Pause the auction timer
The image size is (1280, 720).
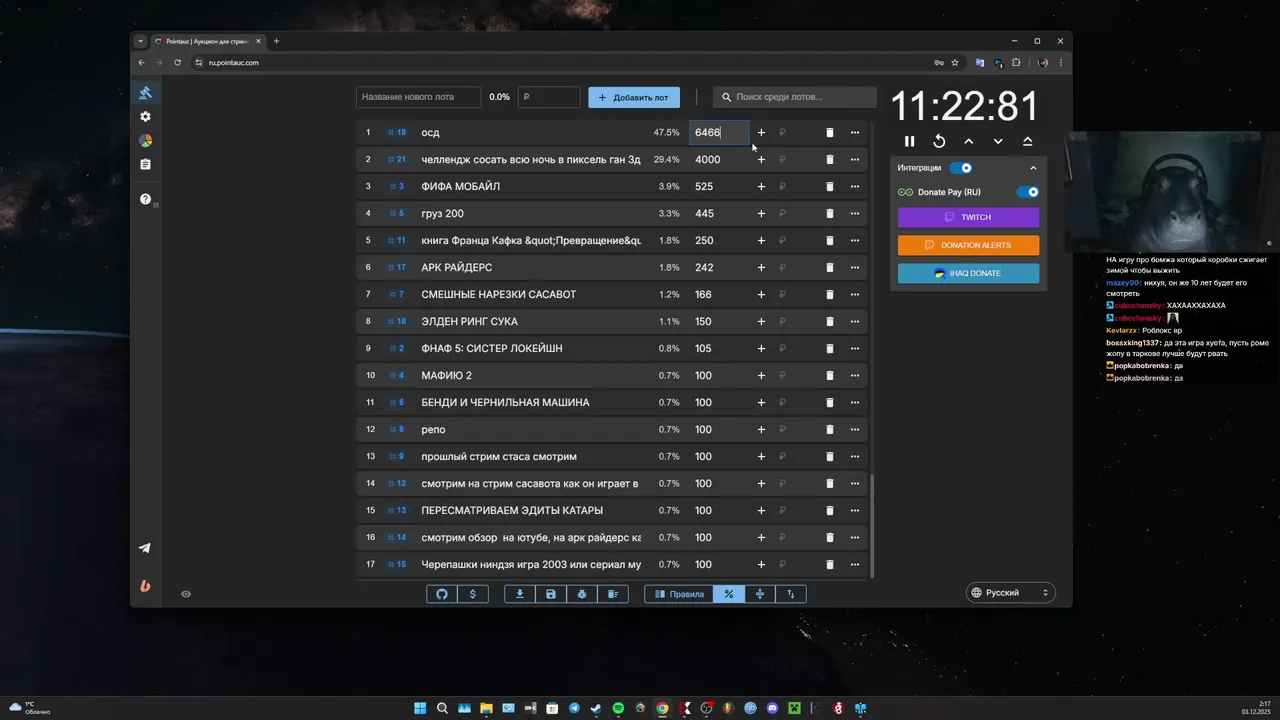coord(909,142)
